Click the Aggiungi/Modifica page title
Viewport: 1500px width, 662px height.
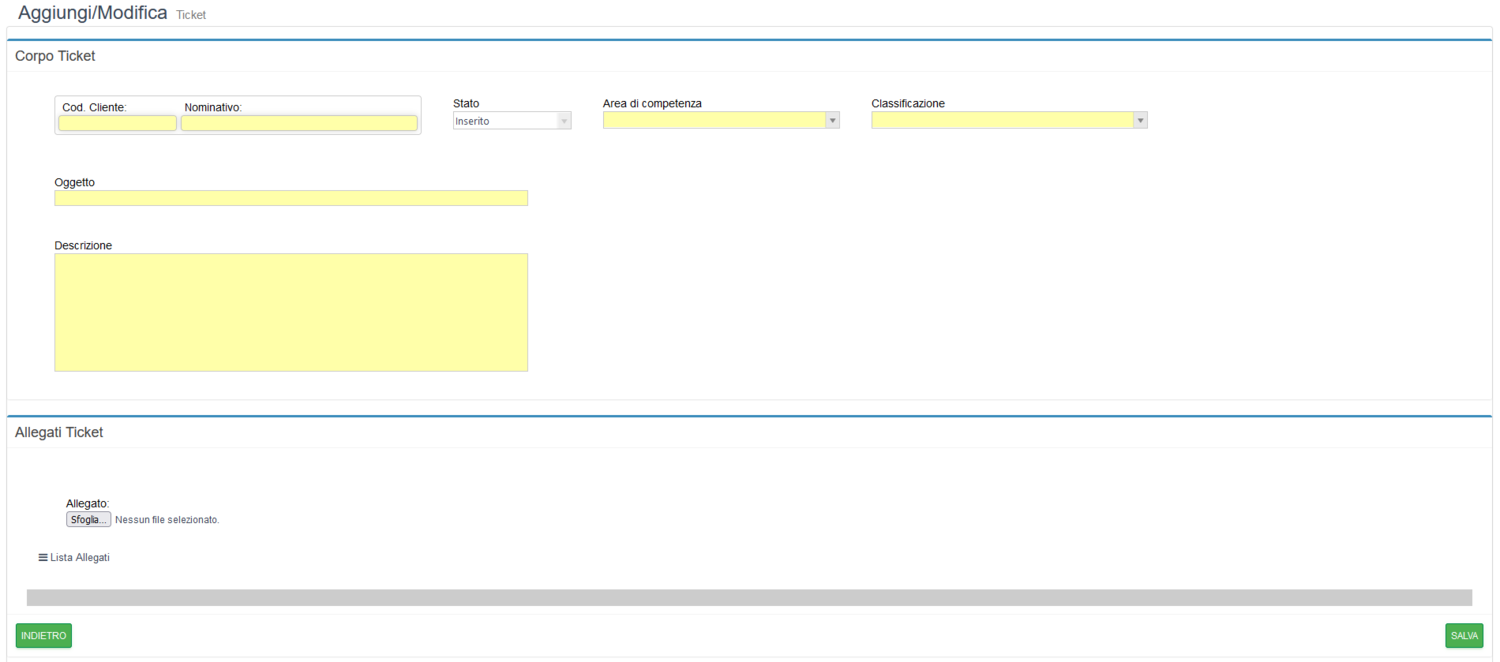(x=93, y=13)
